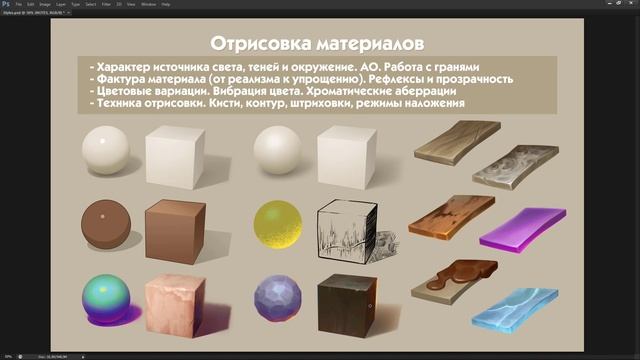Open the Help menu
Image resolution: width=640 pixels, height=360 pixels.
pos(166,4)
